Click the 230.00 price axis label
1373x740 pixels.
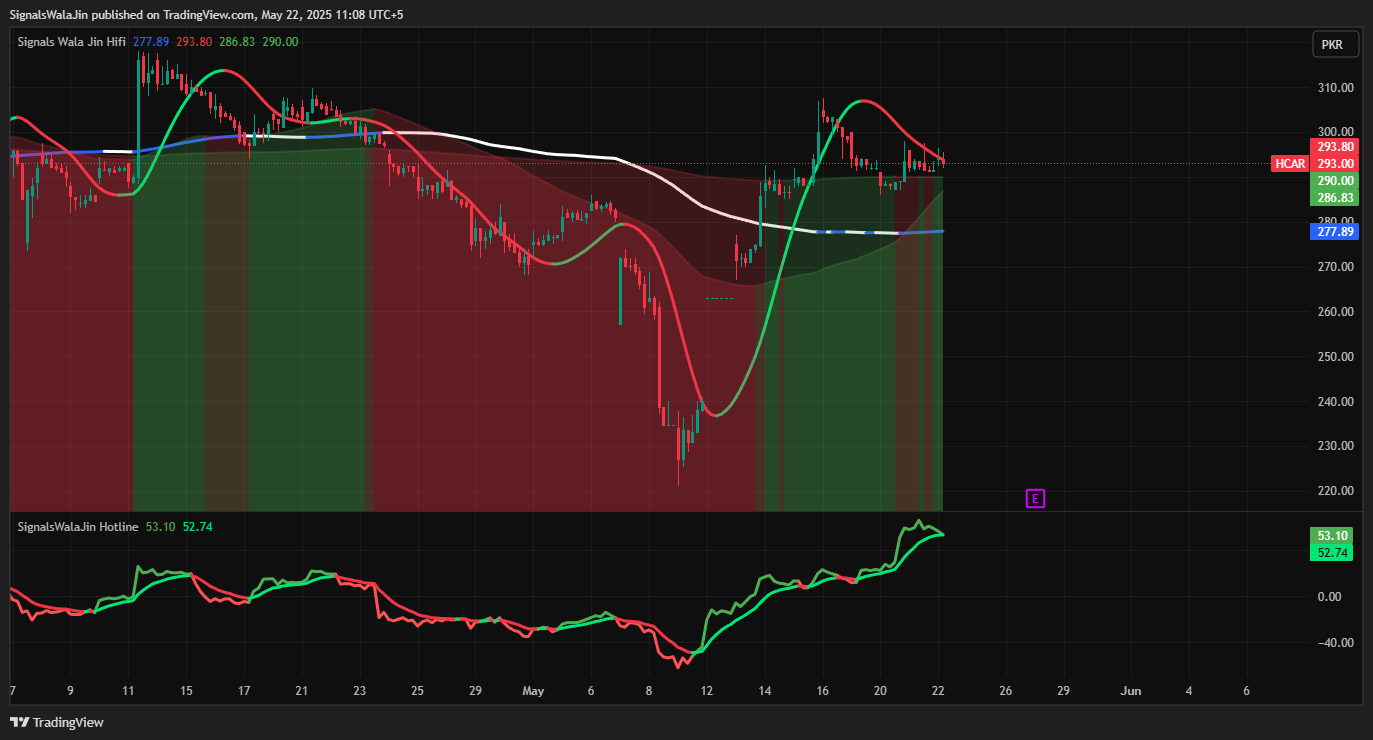tap(1337, 446)
